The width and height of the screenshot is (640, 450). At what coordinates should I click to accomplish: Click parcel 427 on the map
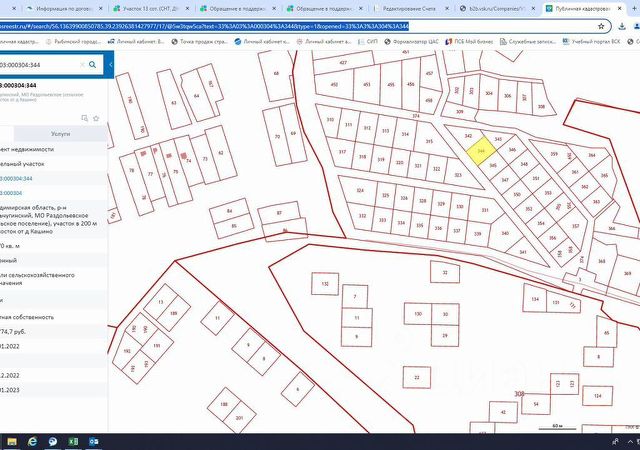point(343,62)
